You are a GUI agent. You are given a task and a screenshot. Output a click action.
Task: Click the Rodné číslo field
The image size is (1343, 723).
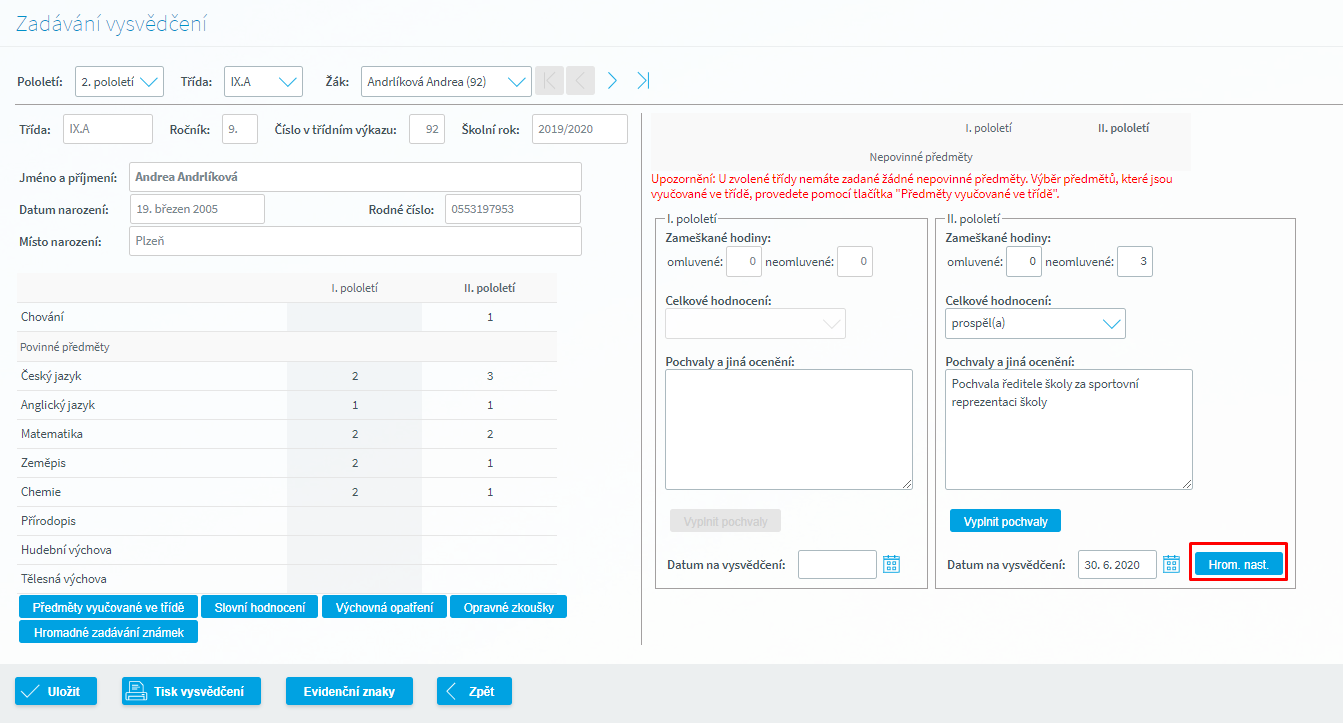coord(513,209)
